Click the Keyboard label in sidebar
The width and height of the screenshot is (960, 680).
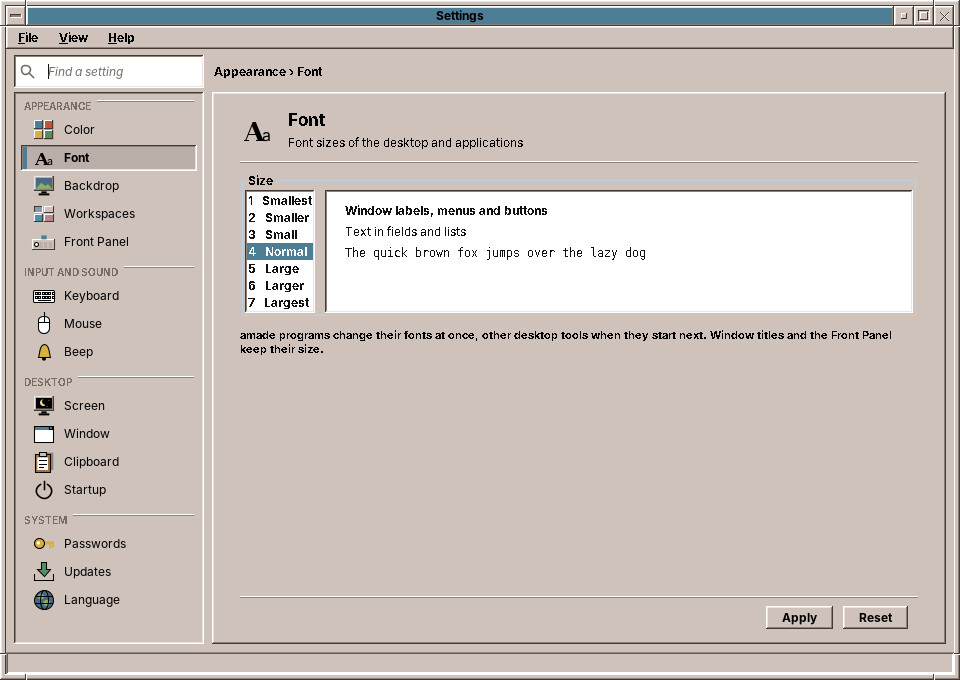[x=91, y=296]
